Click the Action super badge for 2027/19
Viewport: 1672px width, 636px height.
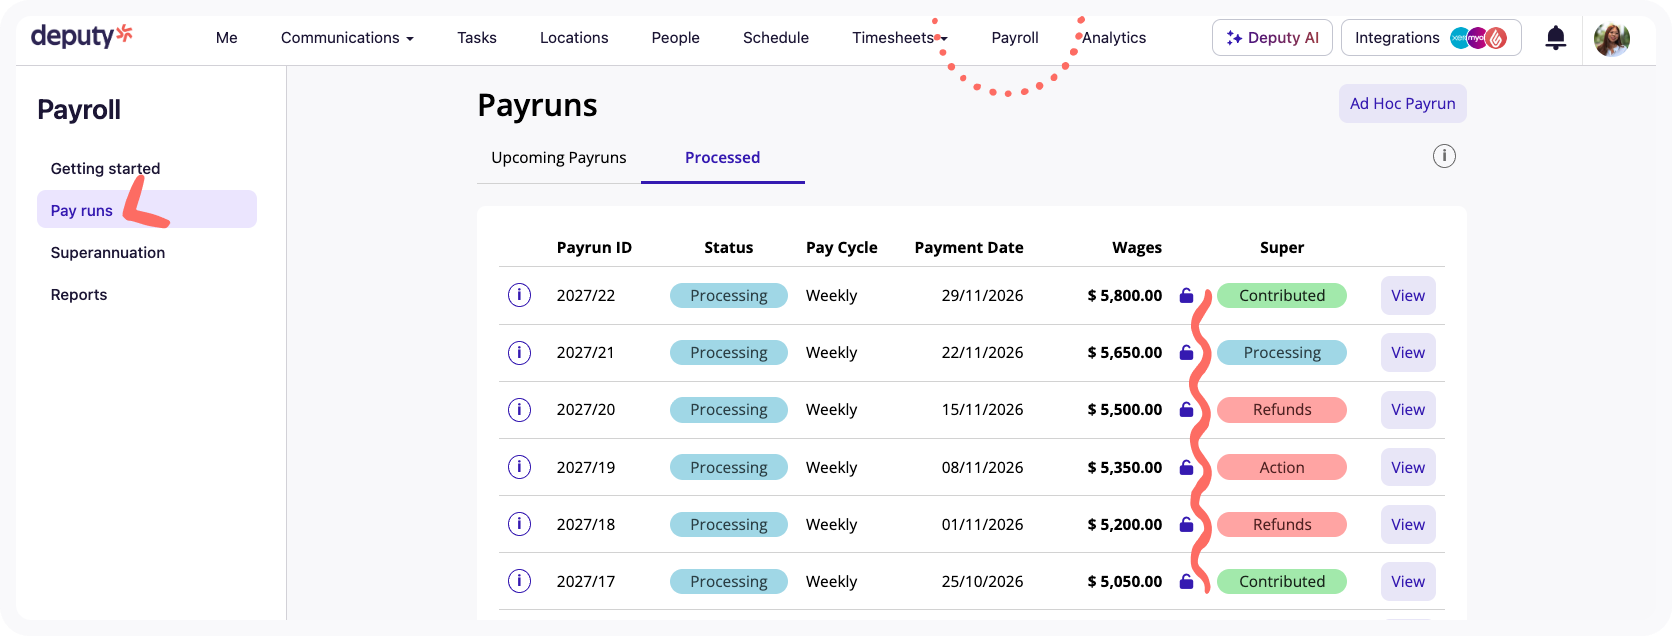click(1282, 468)
